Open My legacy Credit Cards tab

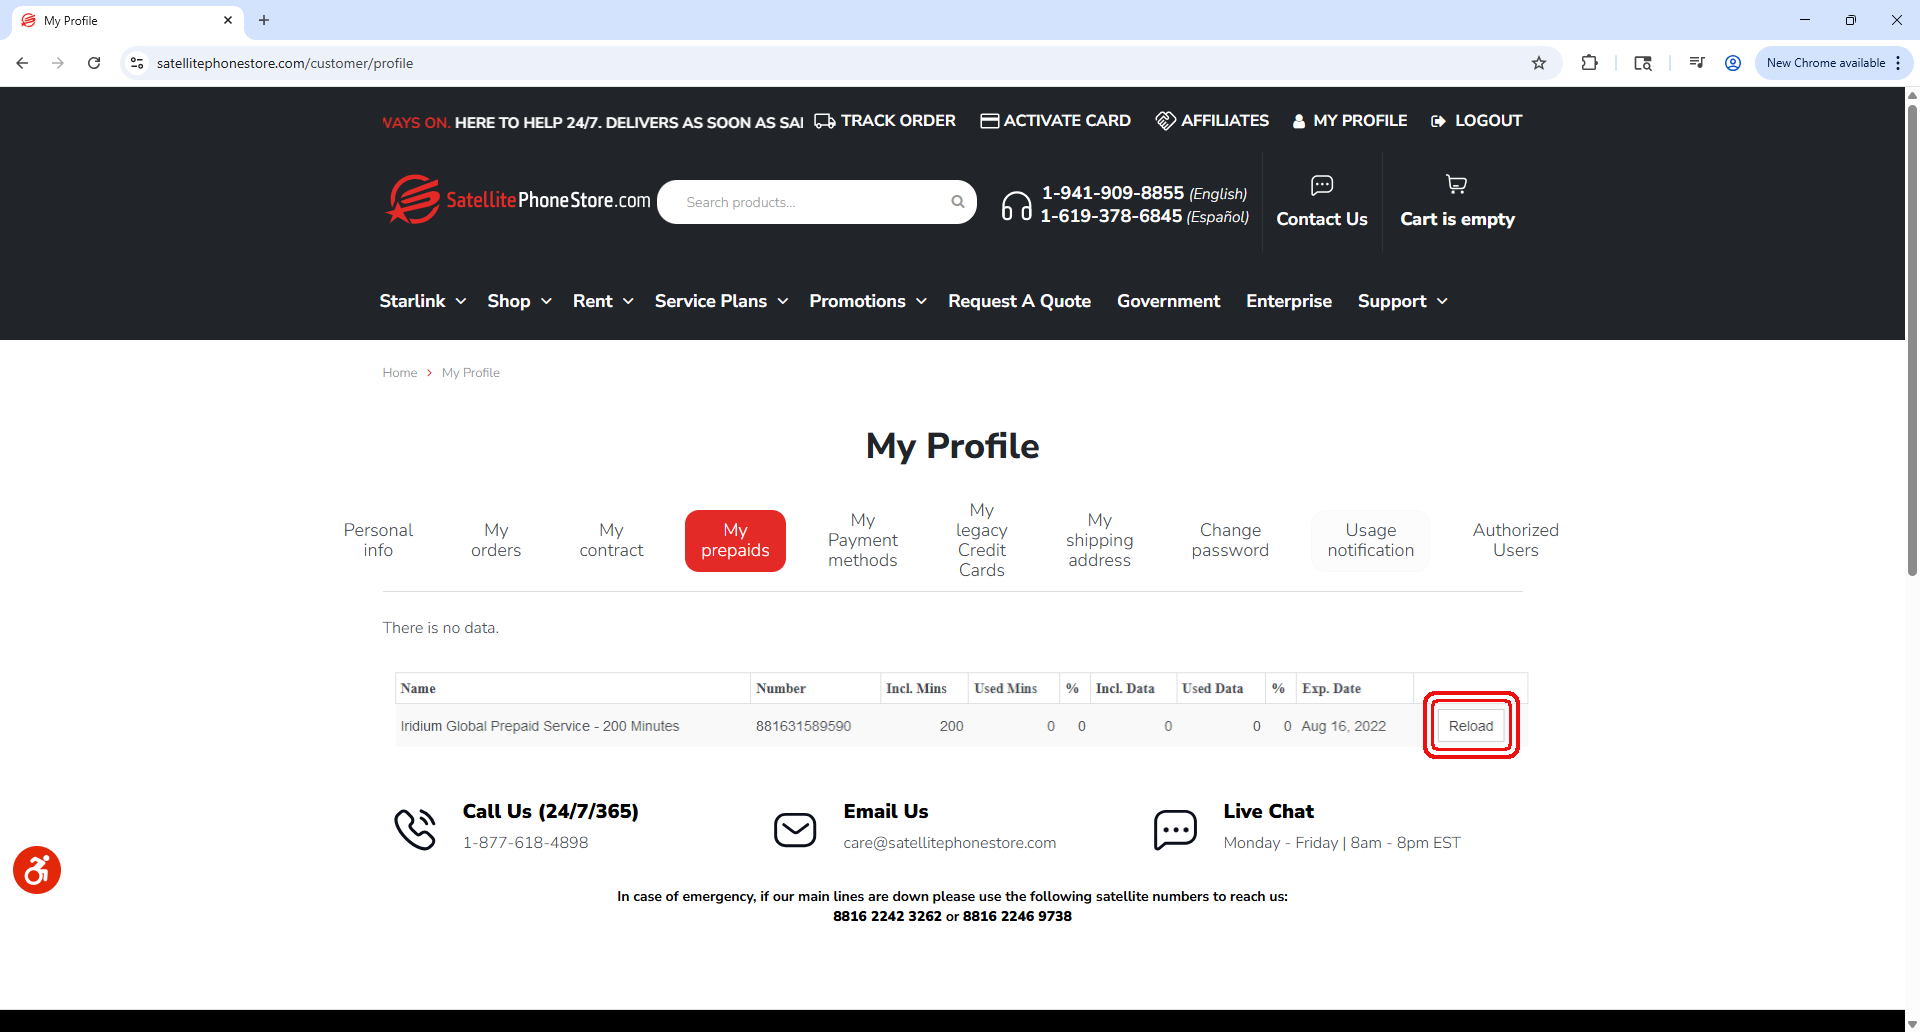(x=982, y=540)
